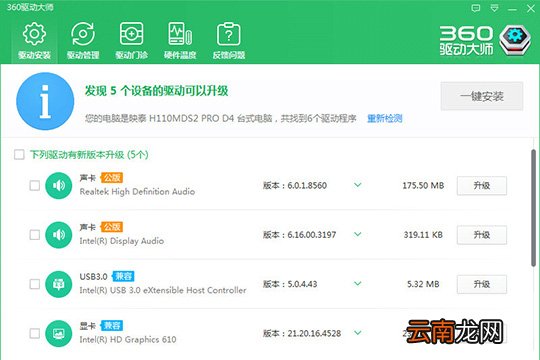The image size is (540, 360).
Task: Click the 版本：6.0.1.8560 text
Action: tap(295, 186)
